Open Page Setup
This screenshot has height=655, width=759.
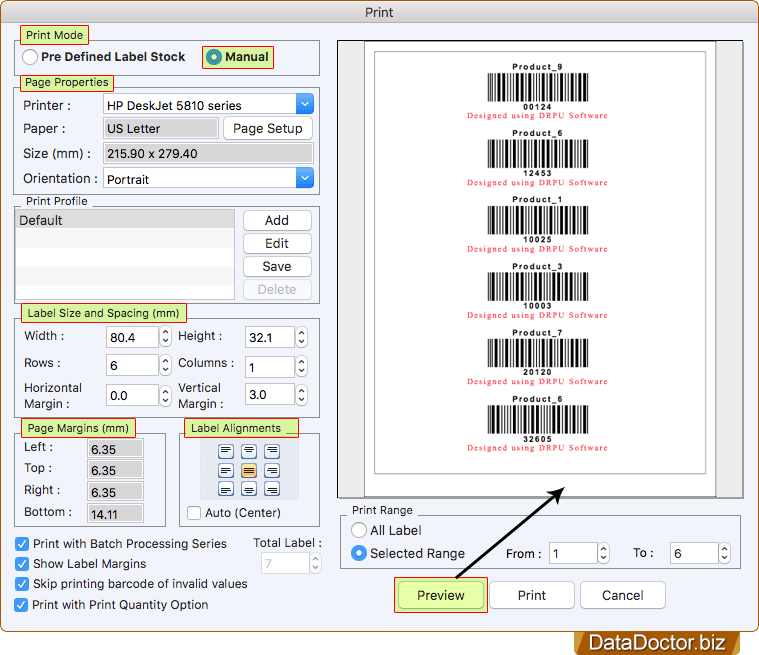(268, 128)
